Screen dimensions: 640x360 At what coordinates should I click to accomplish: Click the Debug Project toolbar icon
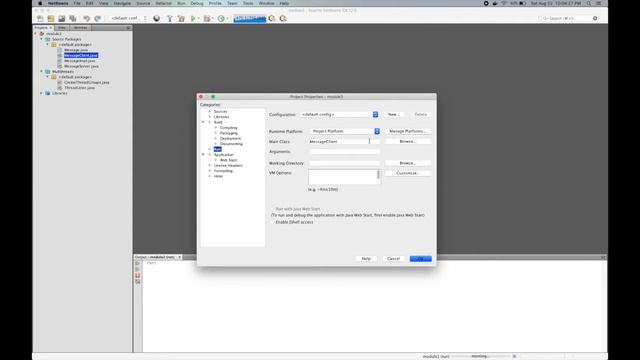pos(207,18)
